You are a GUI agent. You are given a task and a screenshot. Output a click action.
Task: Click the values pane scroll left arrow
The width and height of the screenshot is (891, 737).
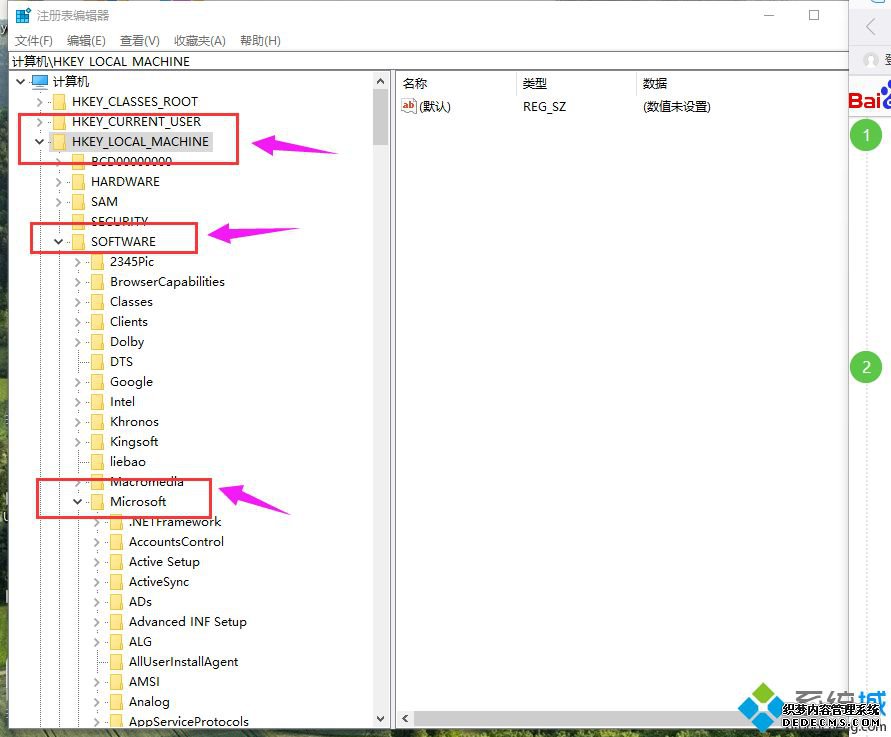tap(405, 718)
